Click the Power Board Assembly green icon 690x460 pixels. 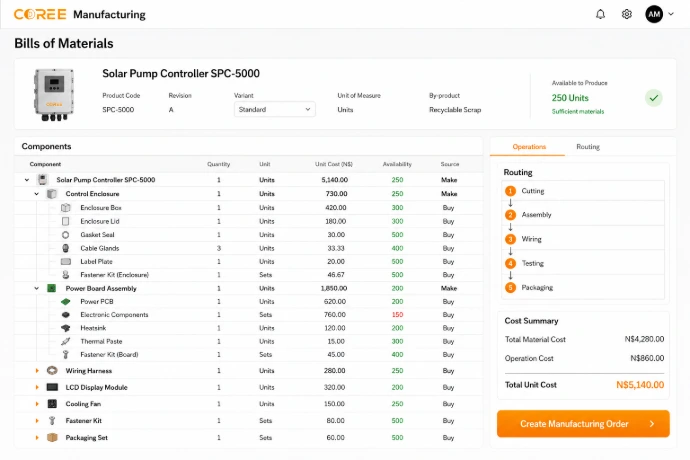pyautogui.click(x=51, y=288)
